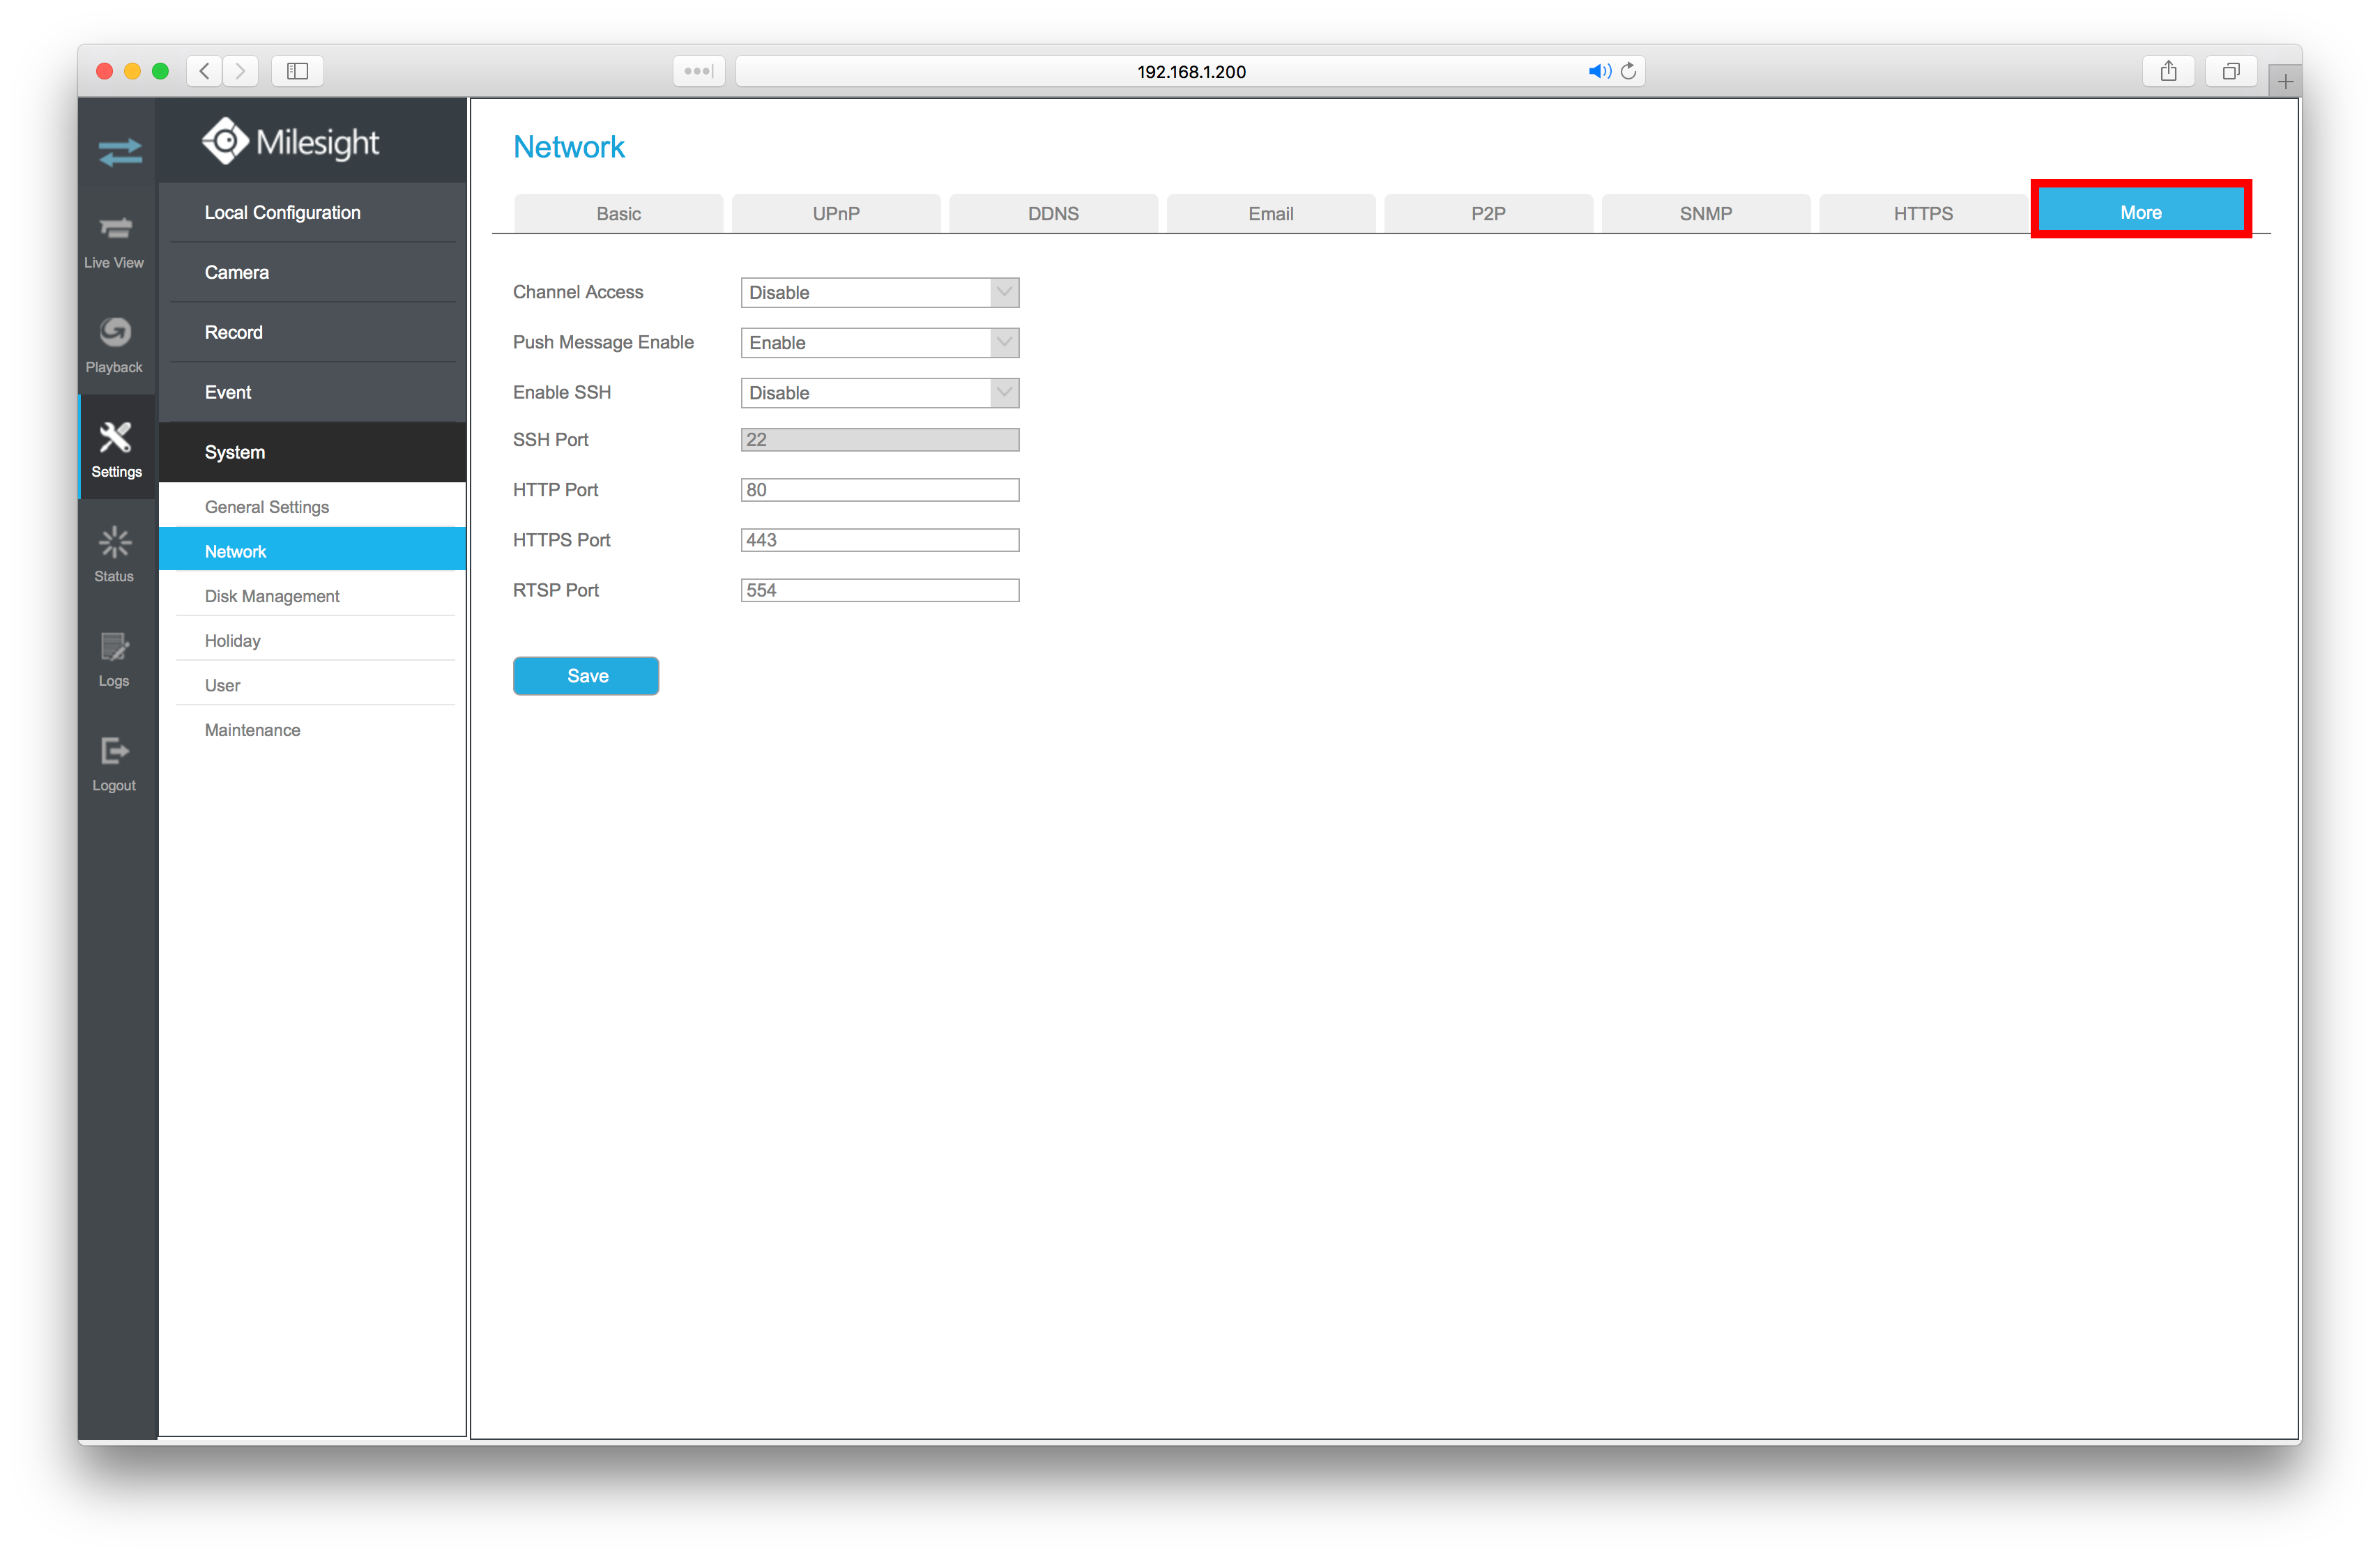The image size is (2380, 1557).
Task: Expand the Camera menu section
Action: tap(237, 272)
